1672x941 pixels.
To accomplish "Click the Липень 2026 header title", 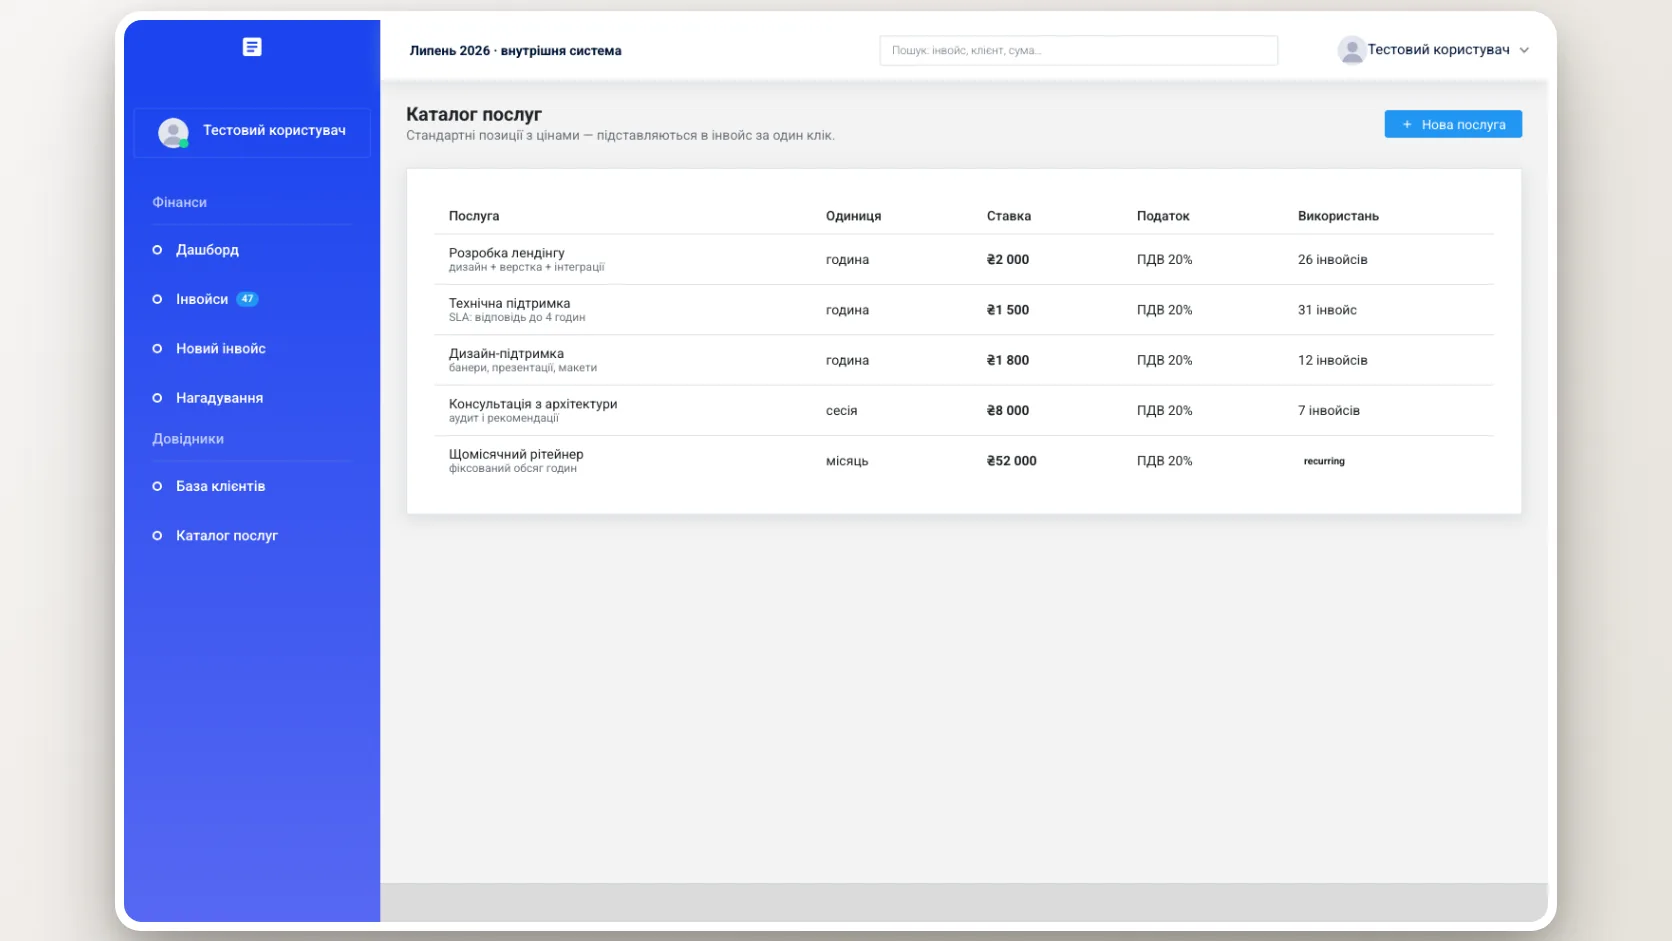I will (x=515, y=51).
